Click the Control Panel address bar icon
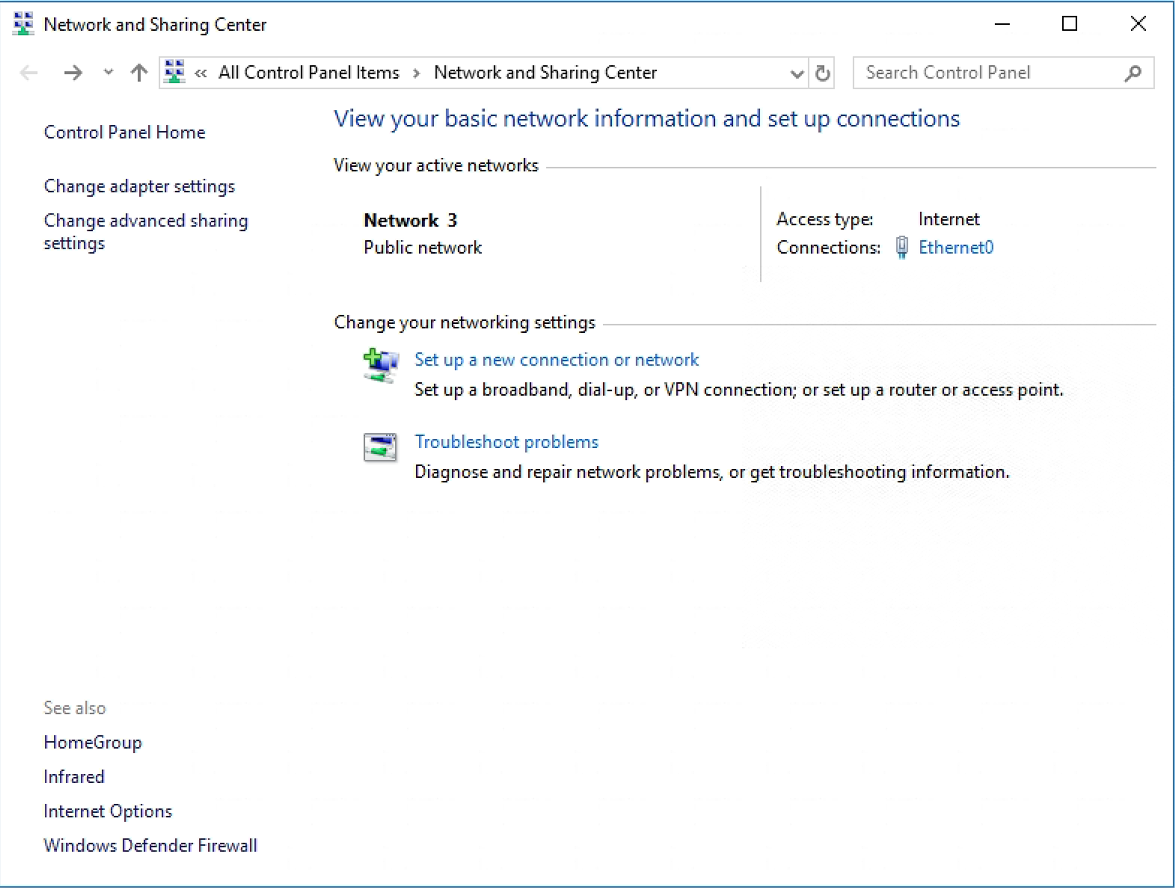 pos(175,72)
